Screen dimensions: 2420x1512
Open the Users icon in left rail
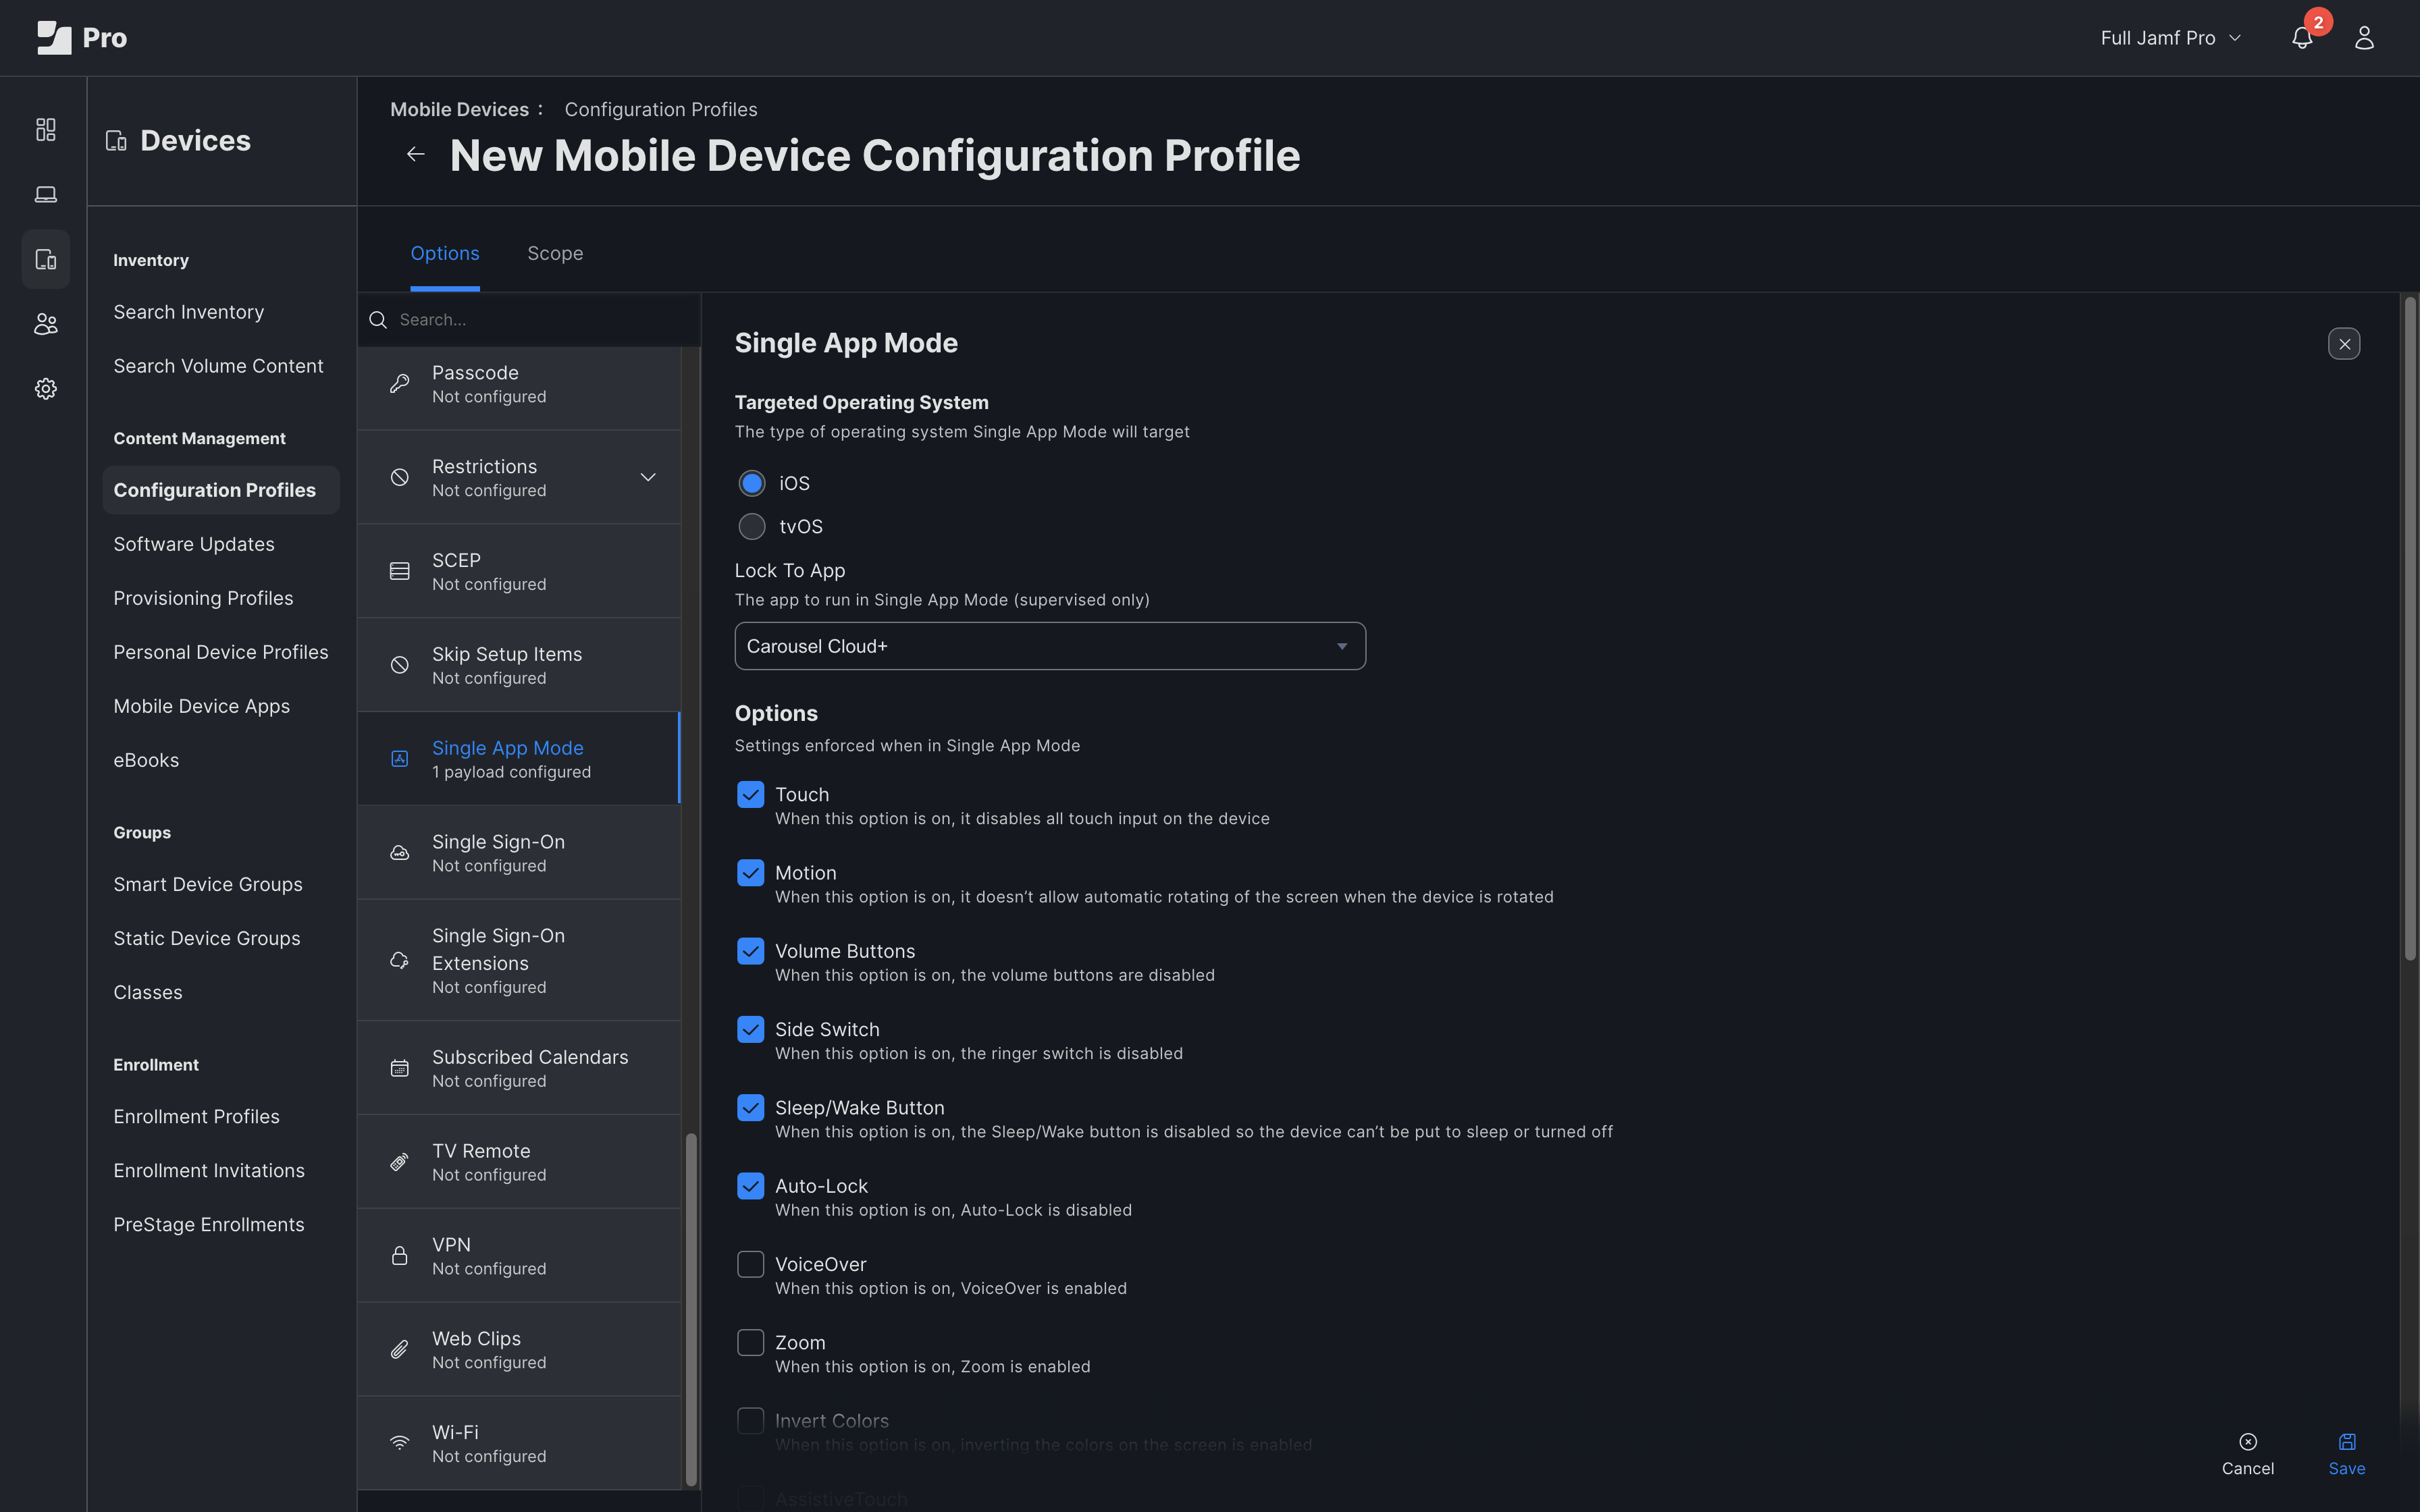(x=46, y=324)
